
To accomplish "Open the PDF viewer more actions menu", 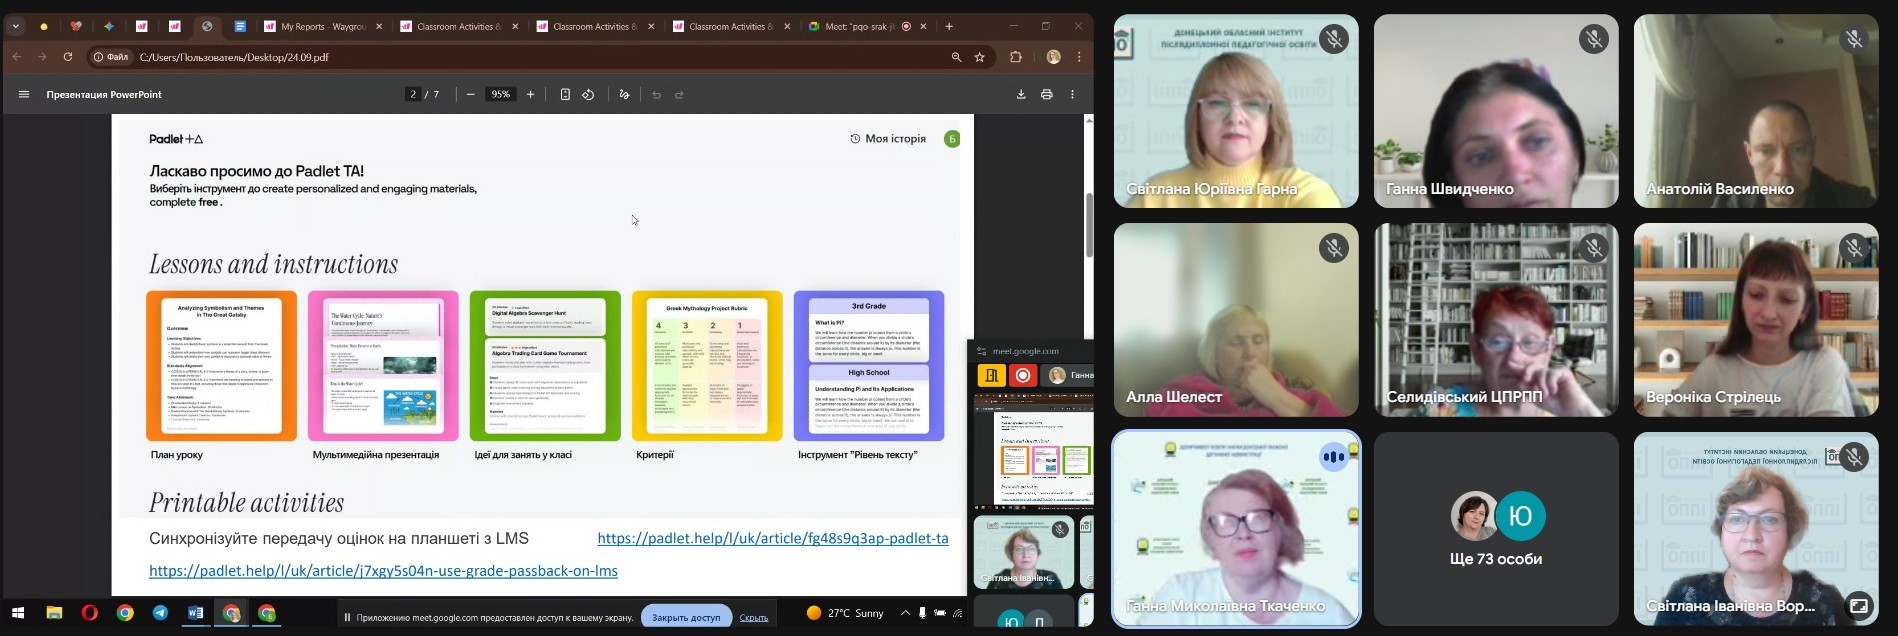I will 1072,94.
